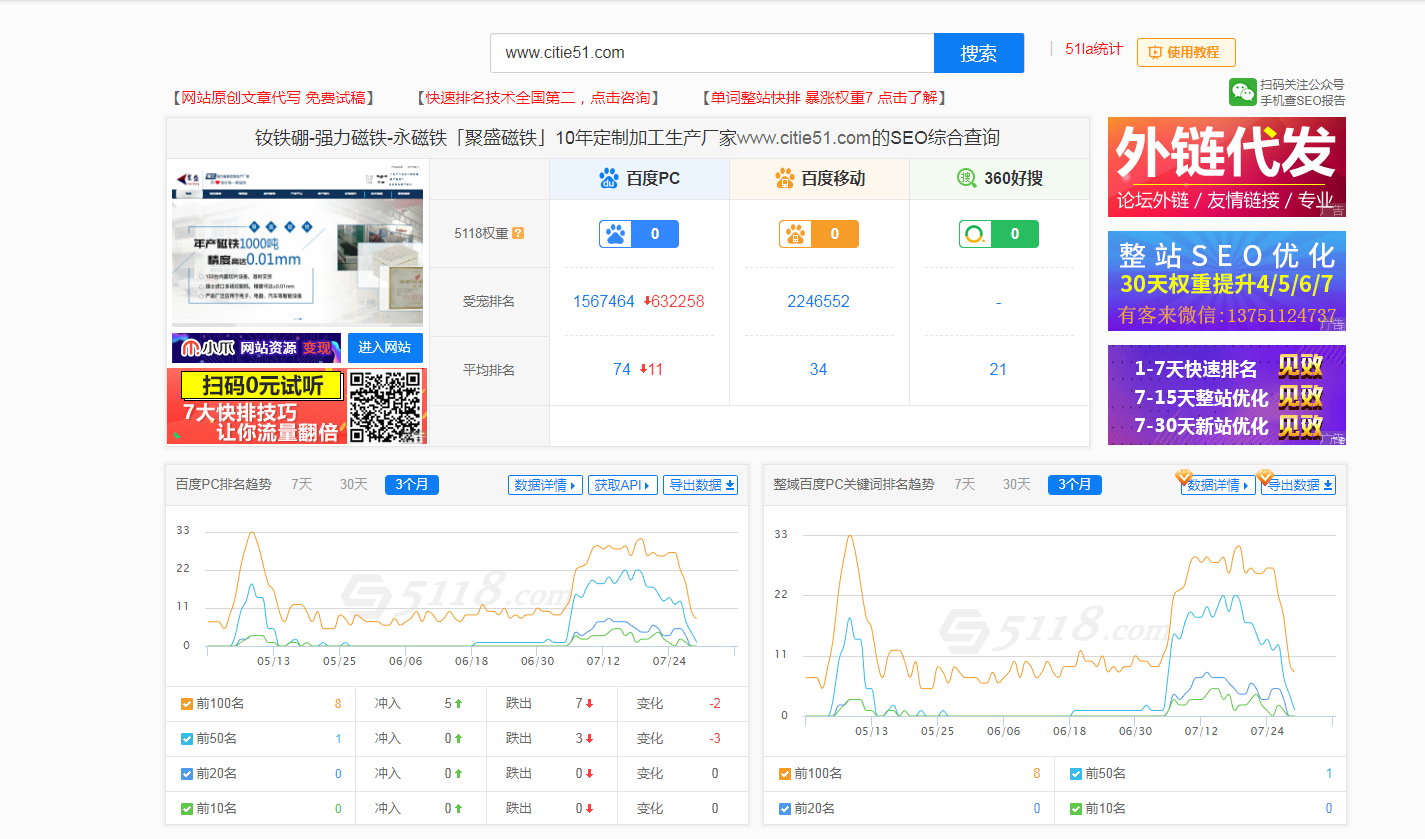Screen dimensions: 1425x839
Task: Click 导出数据 in 整域百度PC关键词 panel
Action: [1298, 485]
